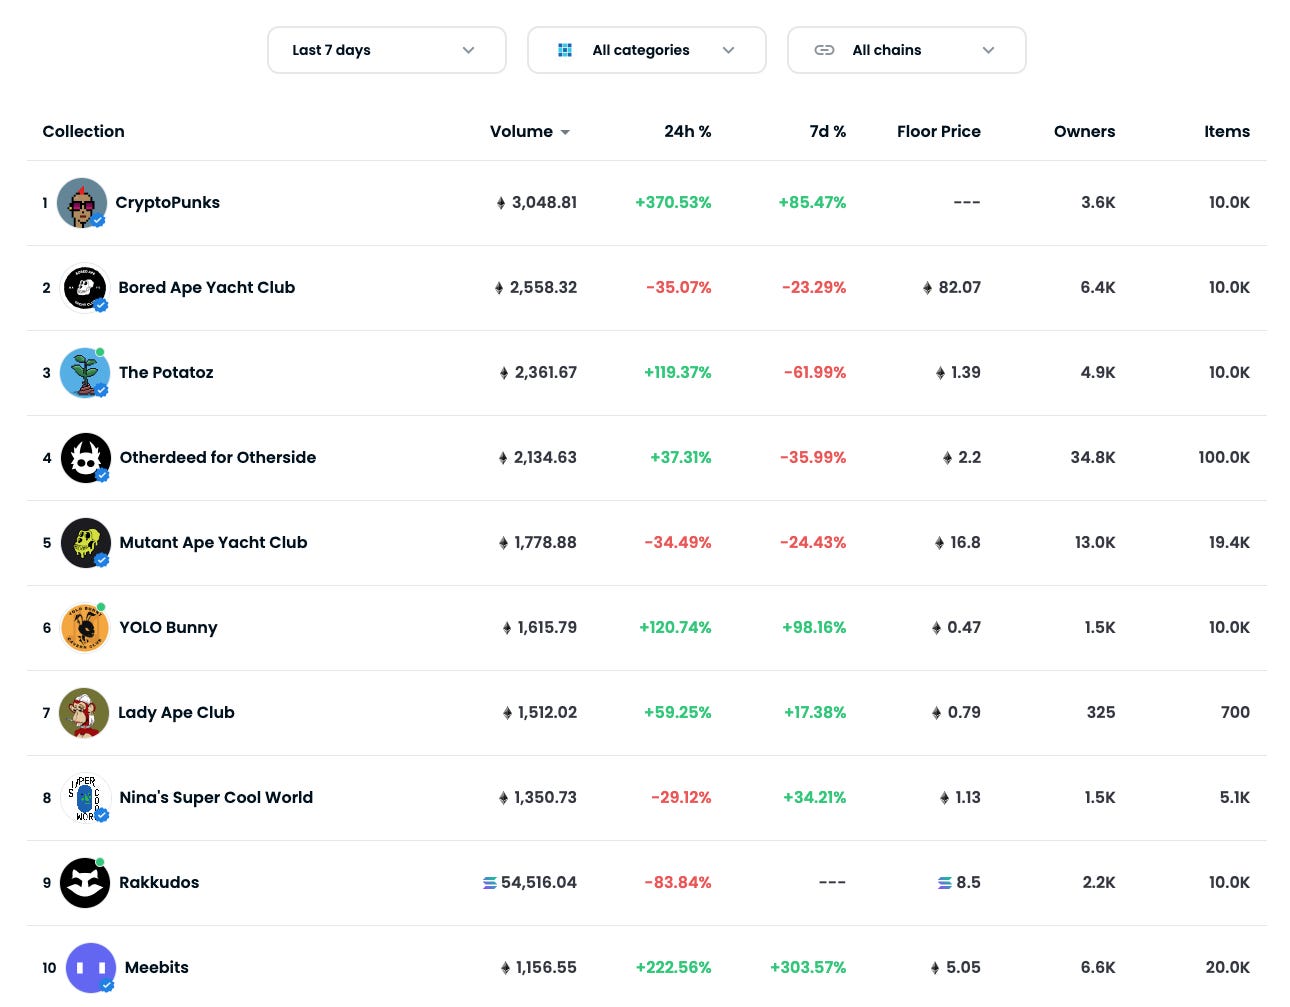Open YOLO Bunny collection link

click(x=168, y=627)
